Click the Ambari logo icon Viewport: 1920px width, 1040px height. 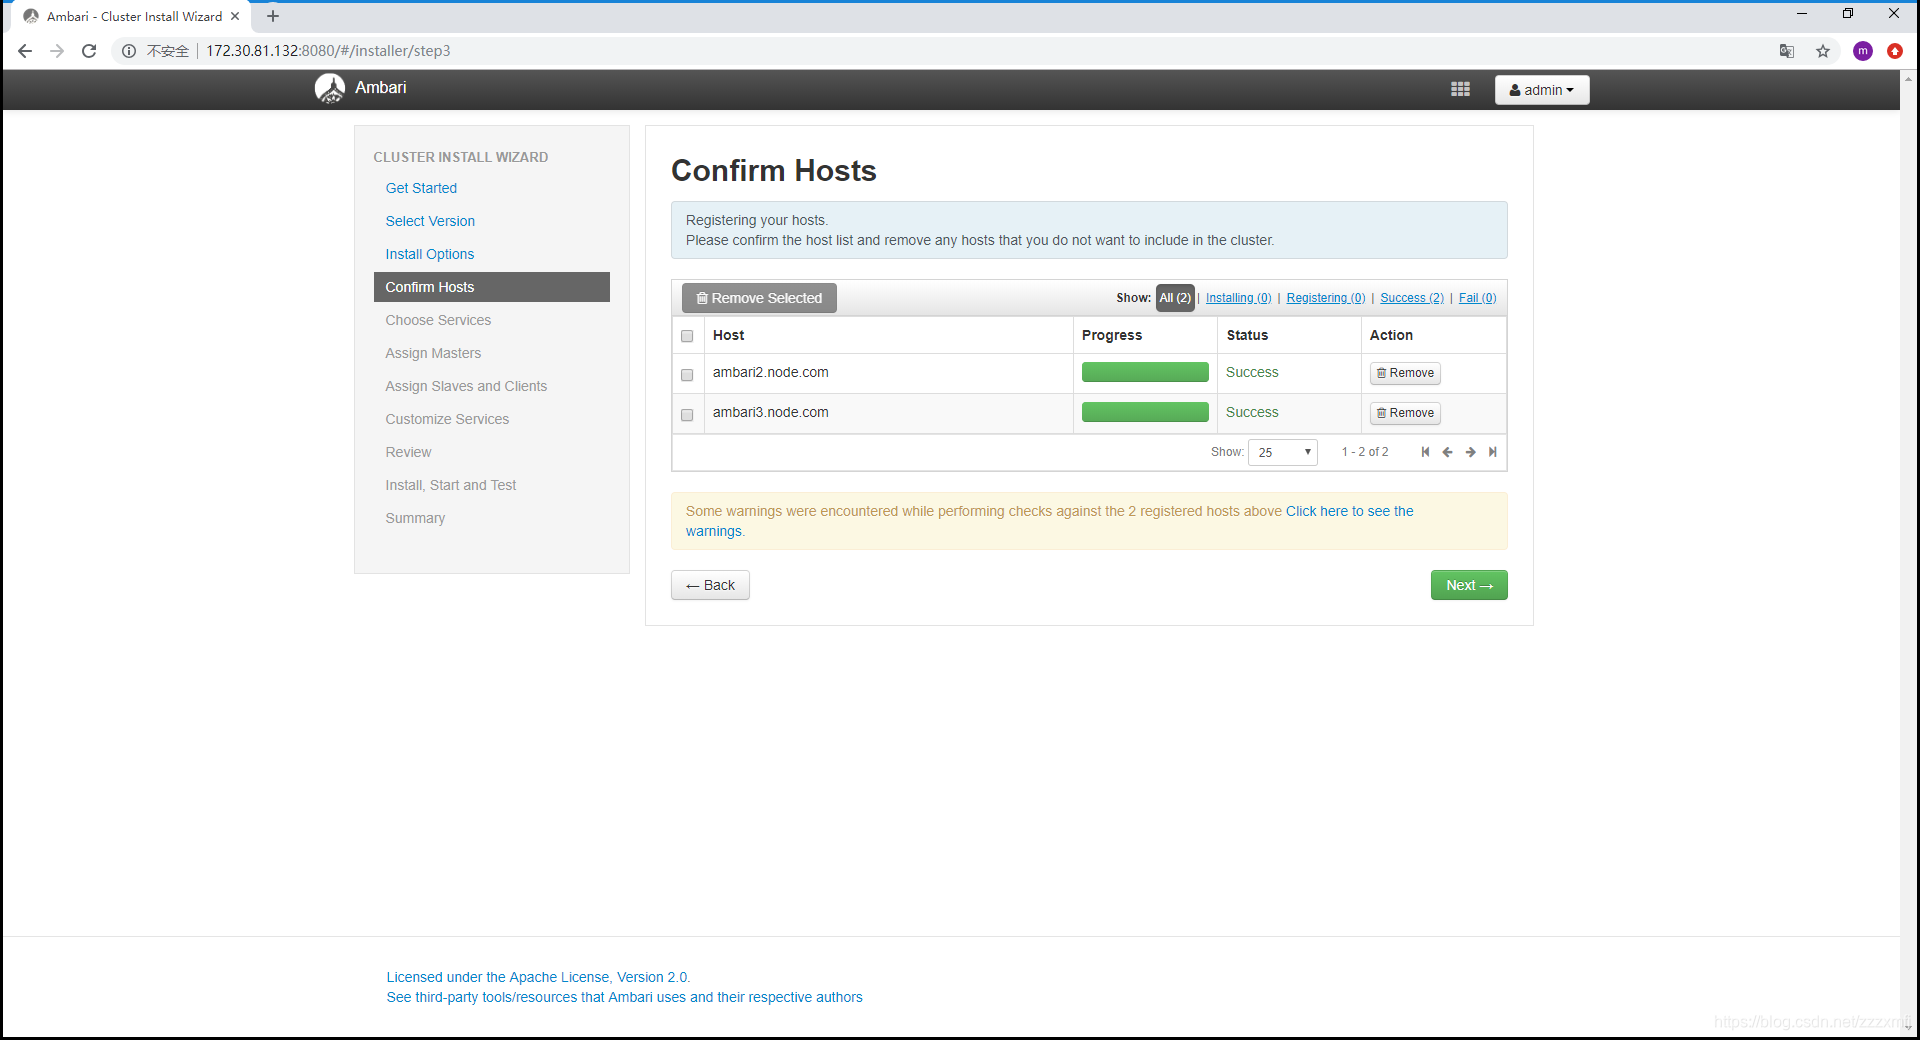point(330,88)
